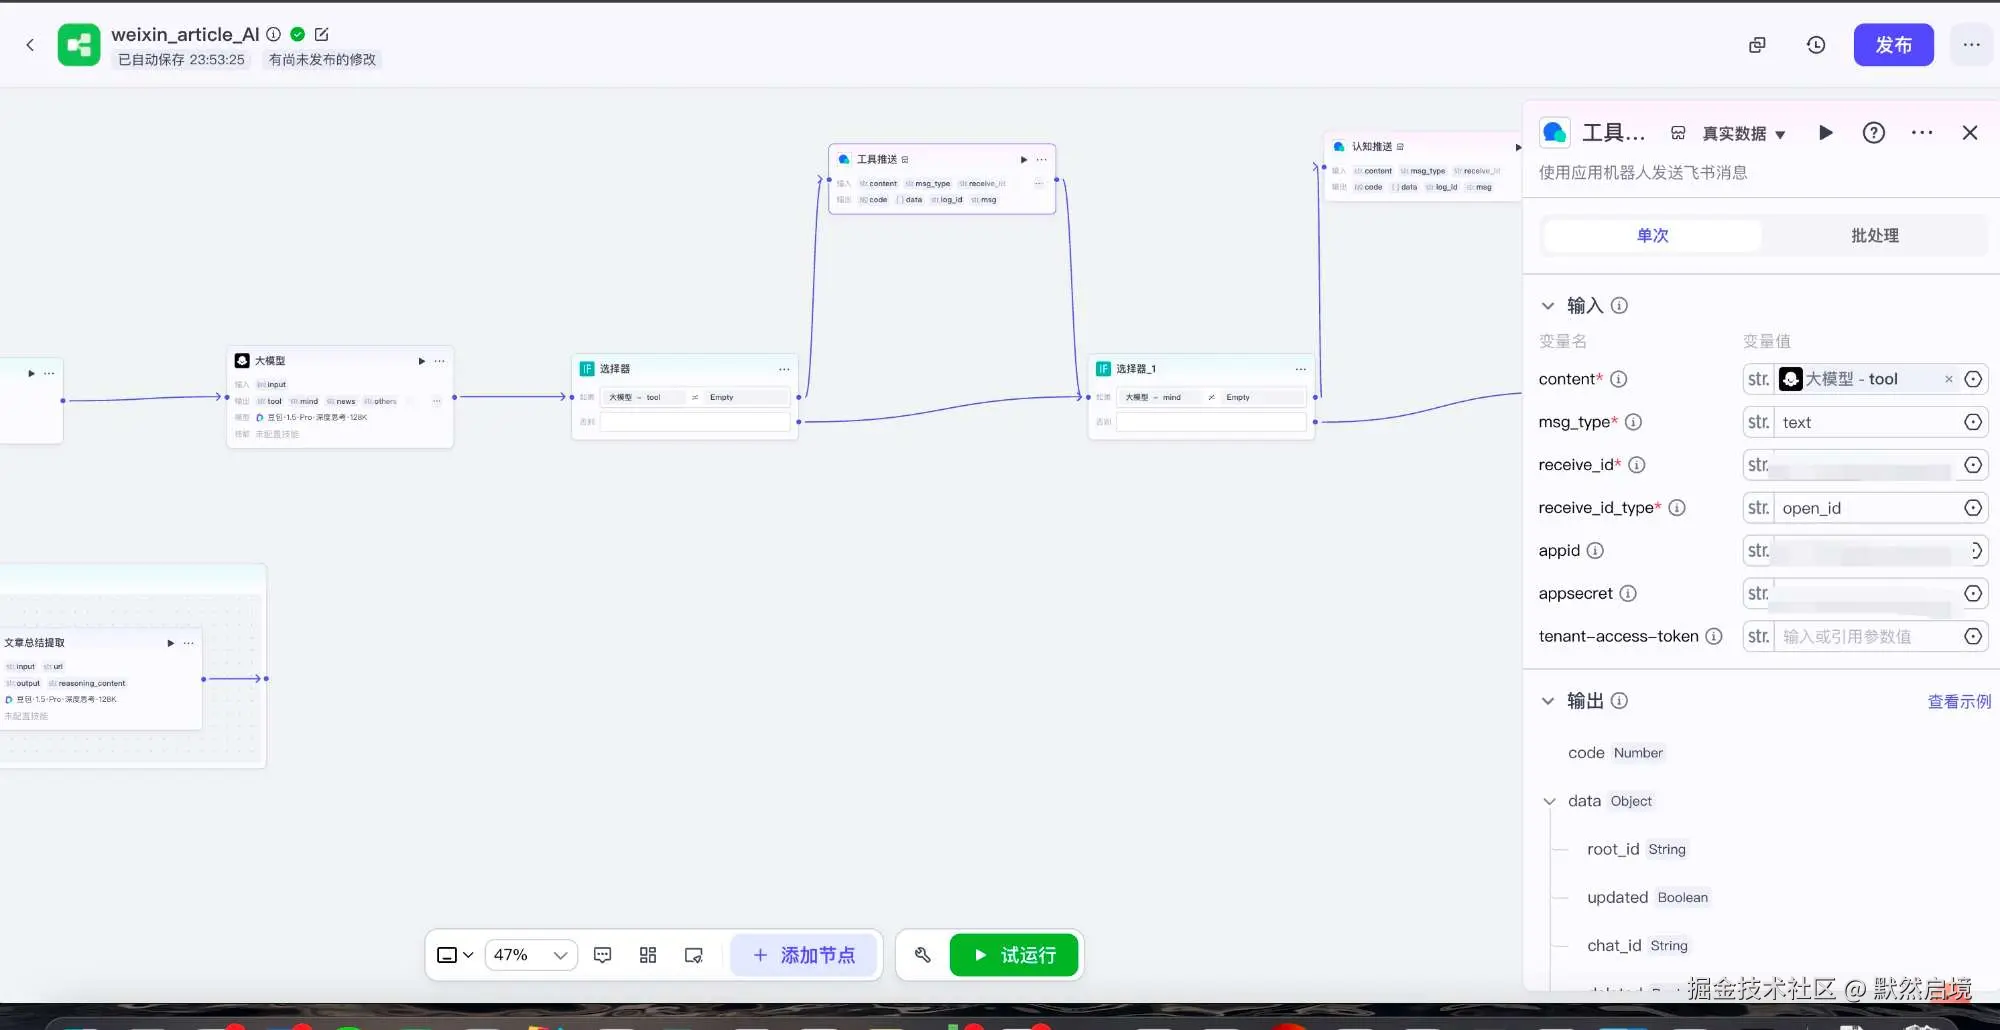
Task: Show workflow info next to the title
Action: pos(273,34)
